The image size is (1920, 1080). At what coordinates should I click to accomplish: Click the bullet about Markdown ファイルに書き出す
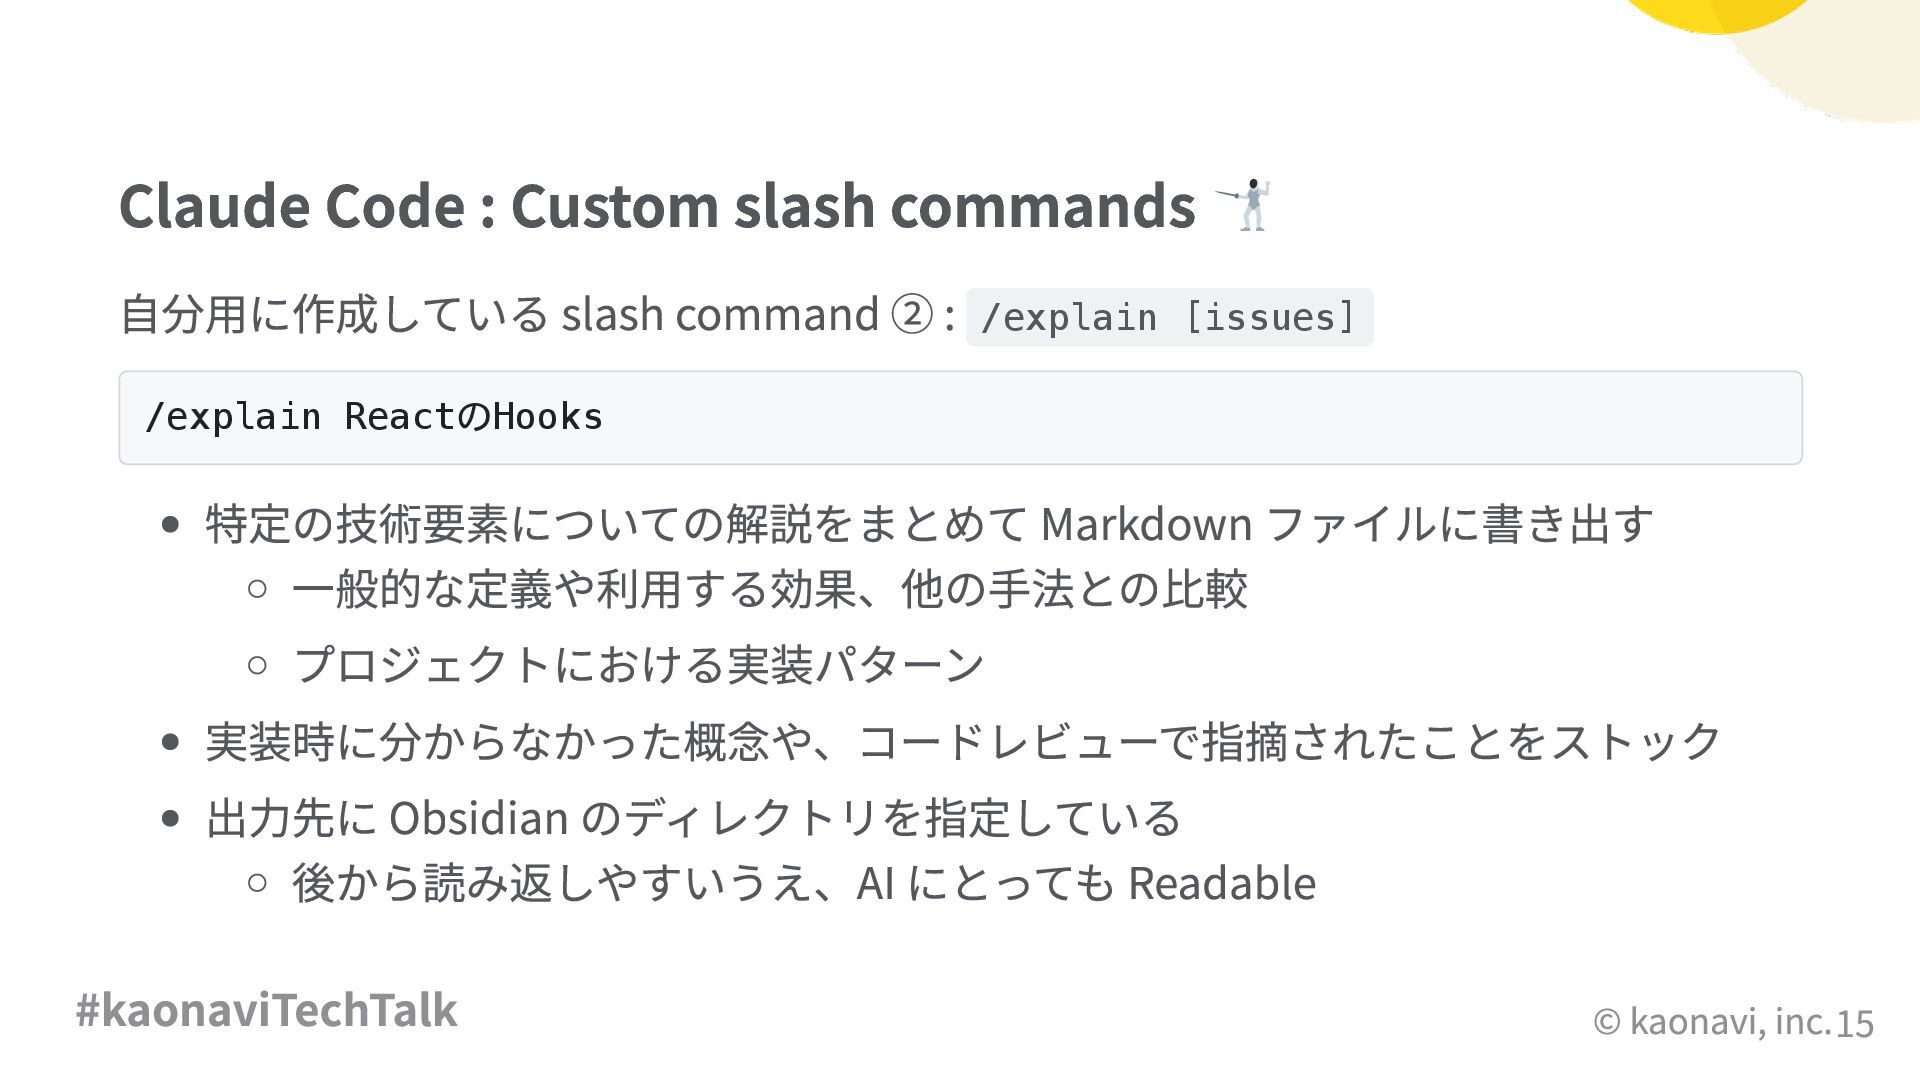pos(929,524)
